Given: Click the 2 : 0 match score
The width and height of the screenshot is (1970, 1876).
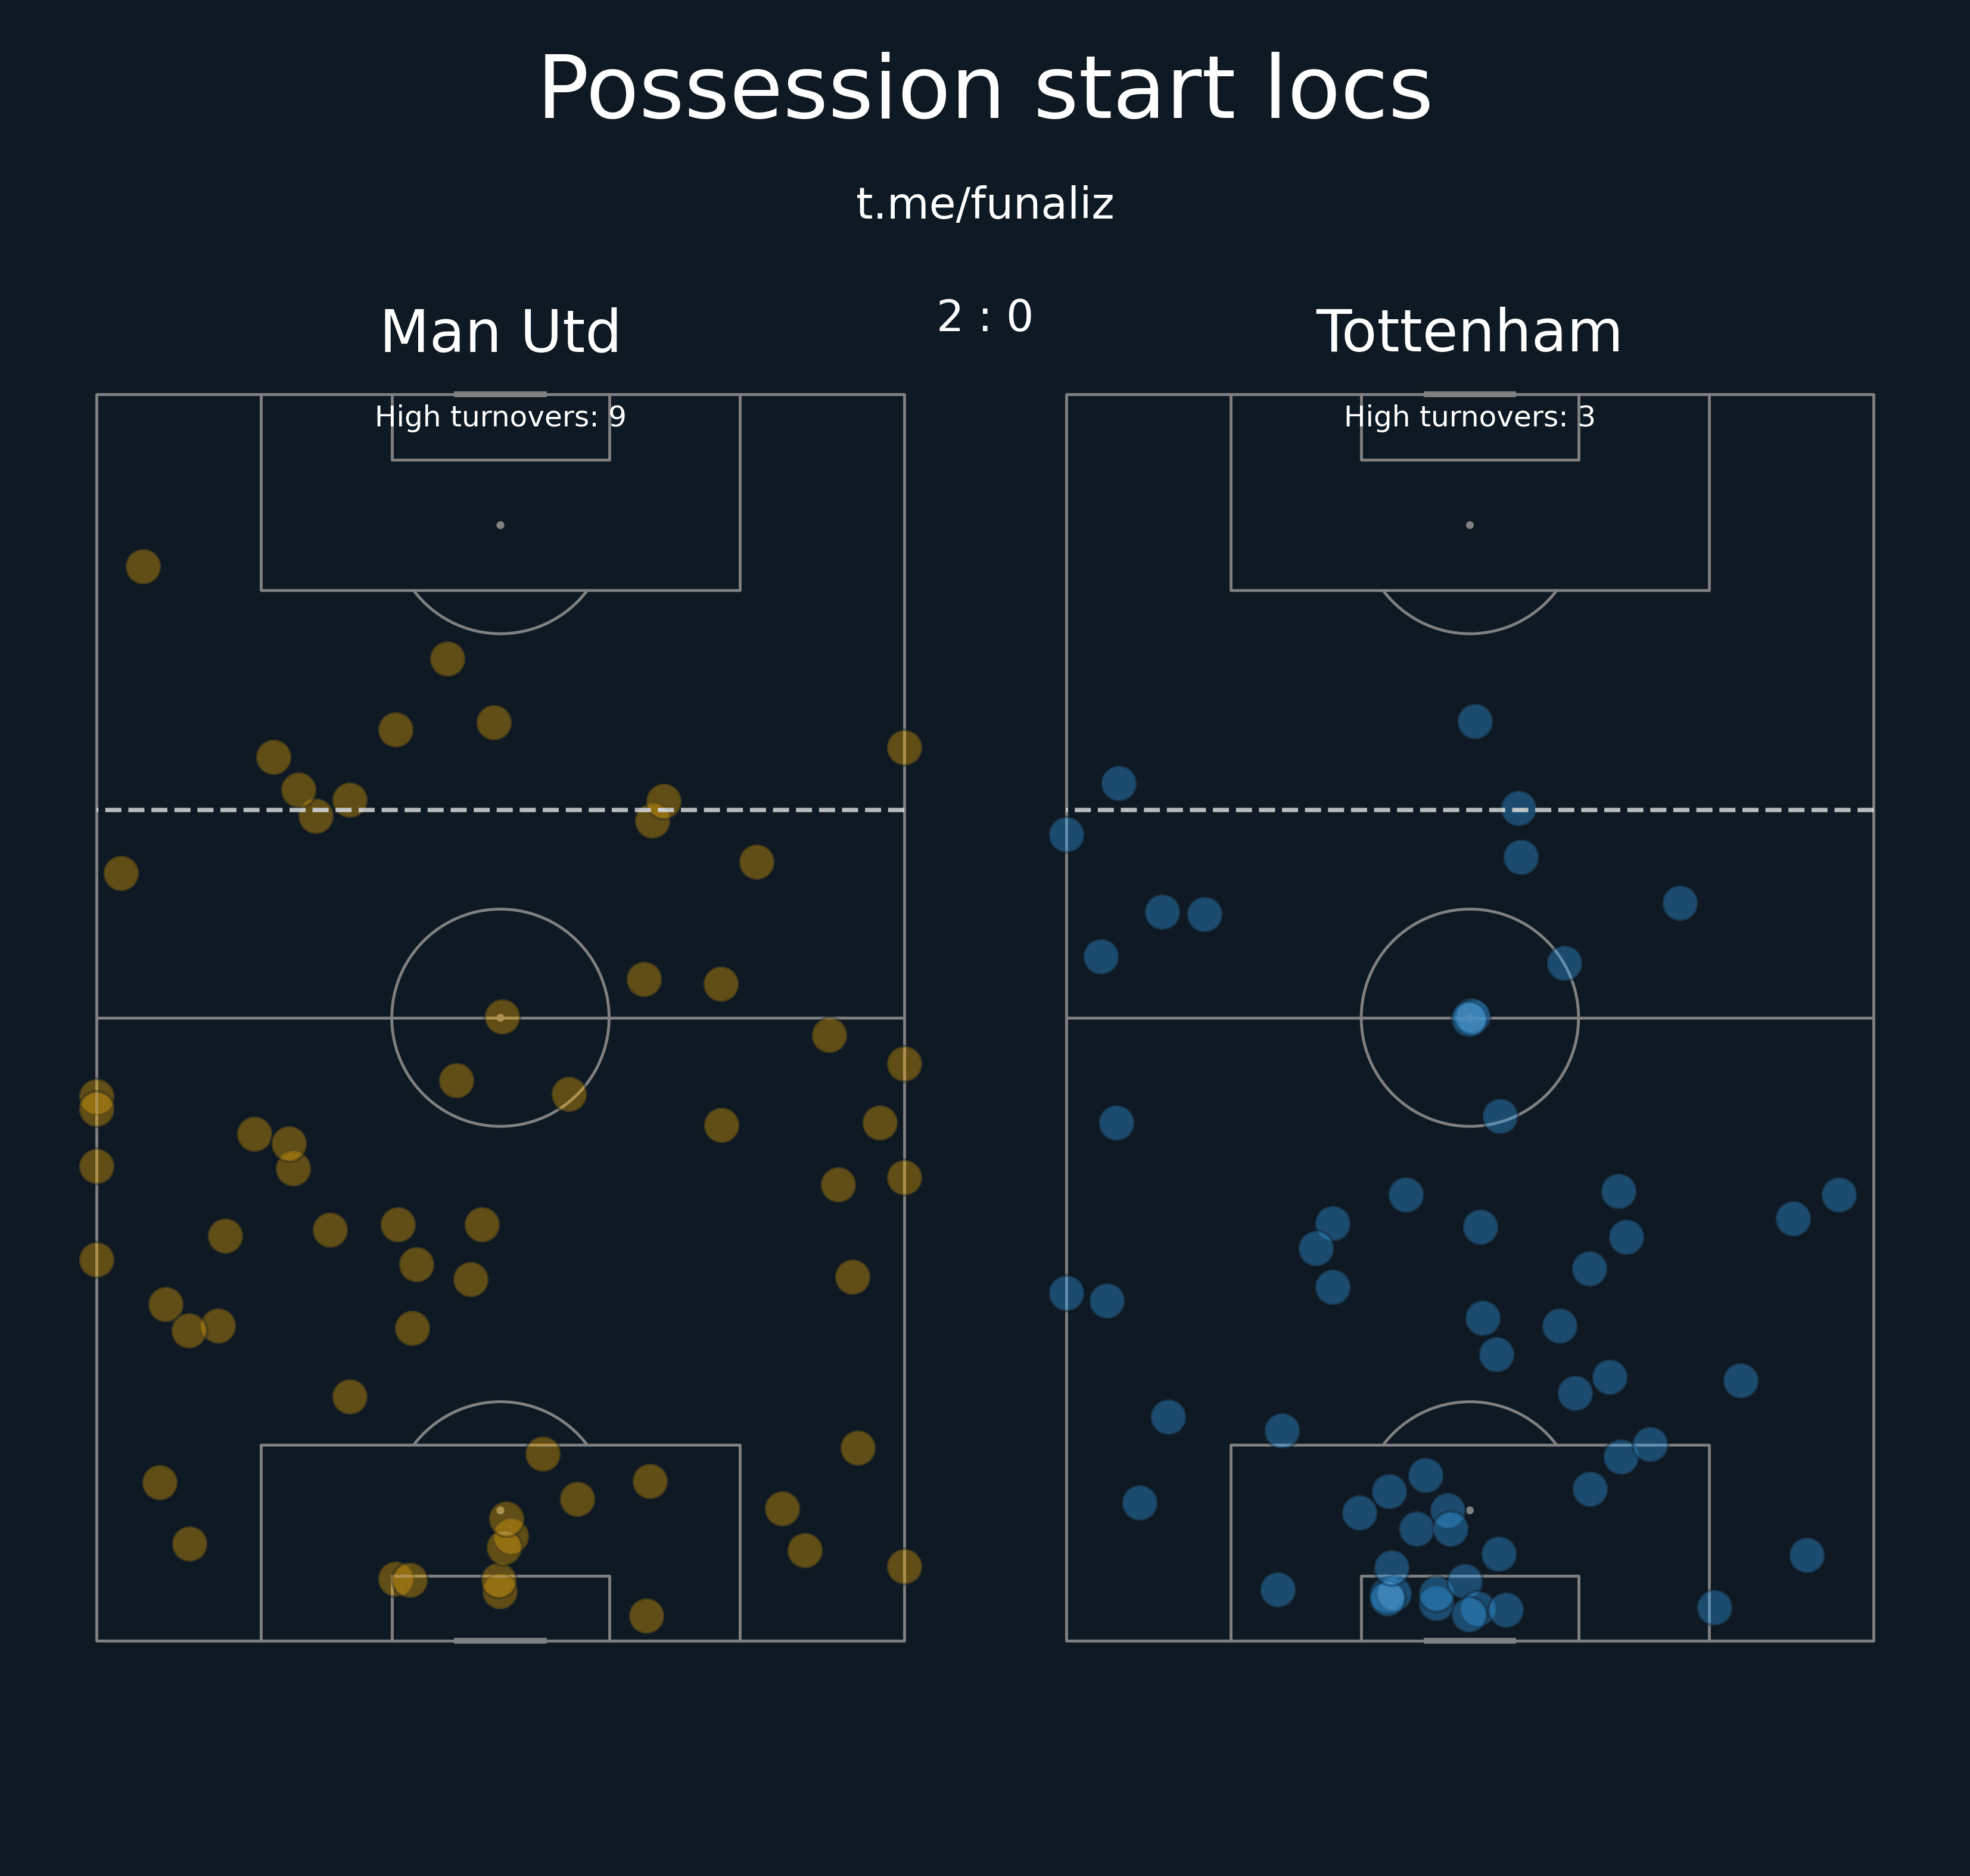Looking at the screenshot, I should coord(984,317).
